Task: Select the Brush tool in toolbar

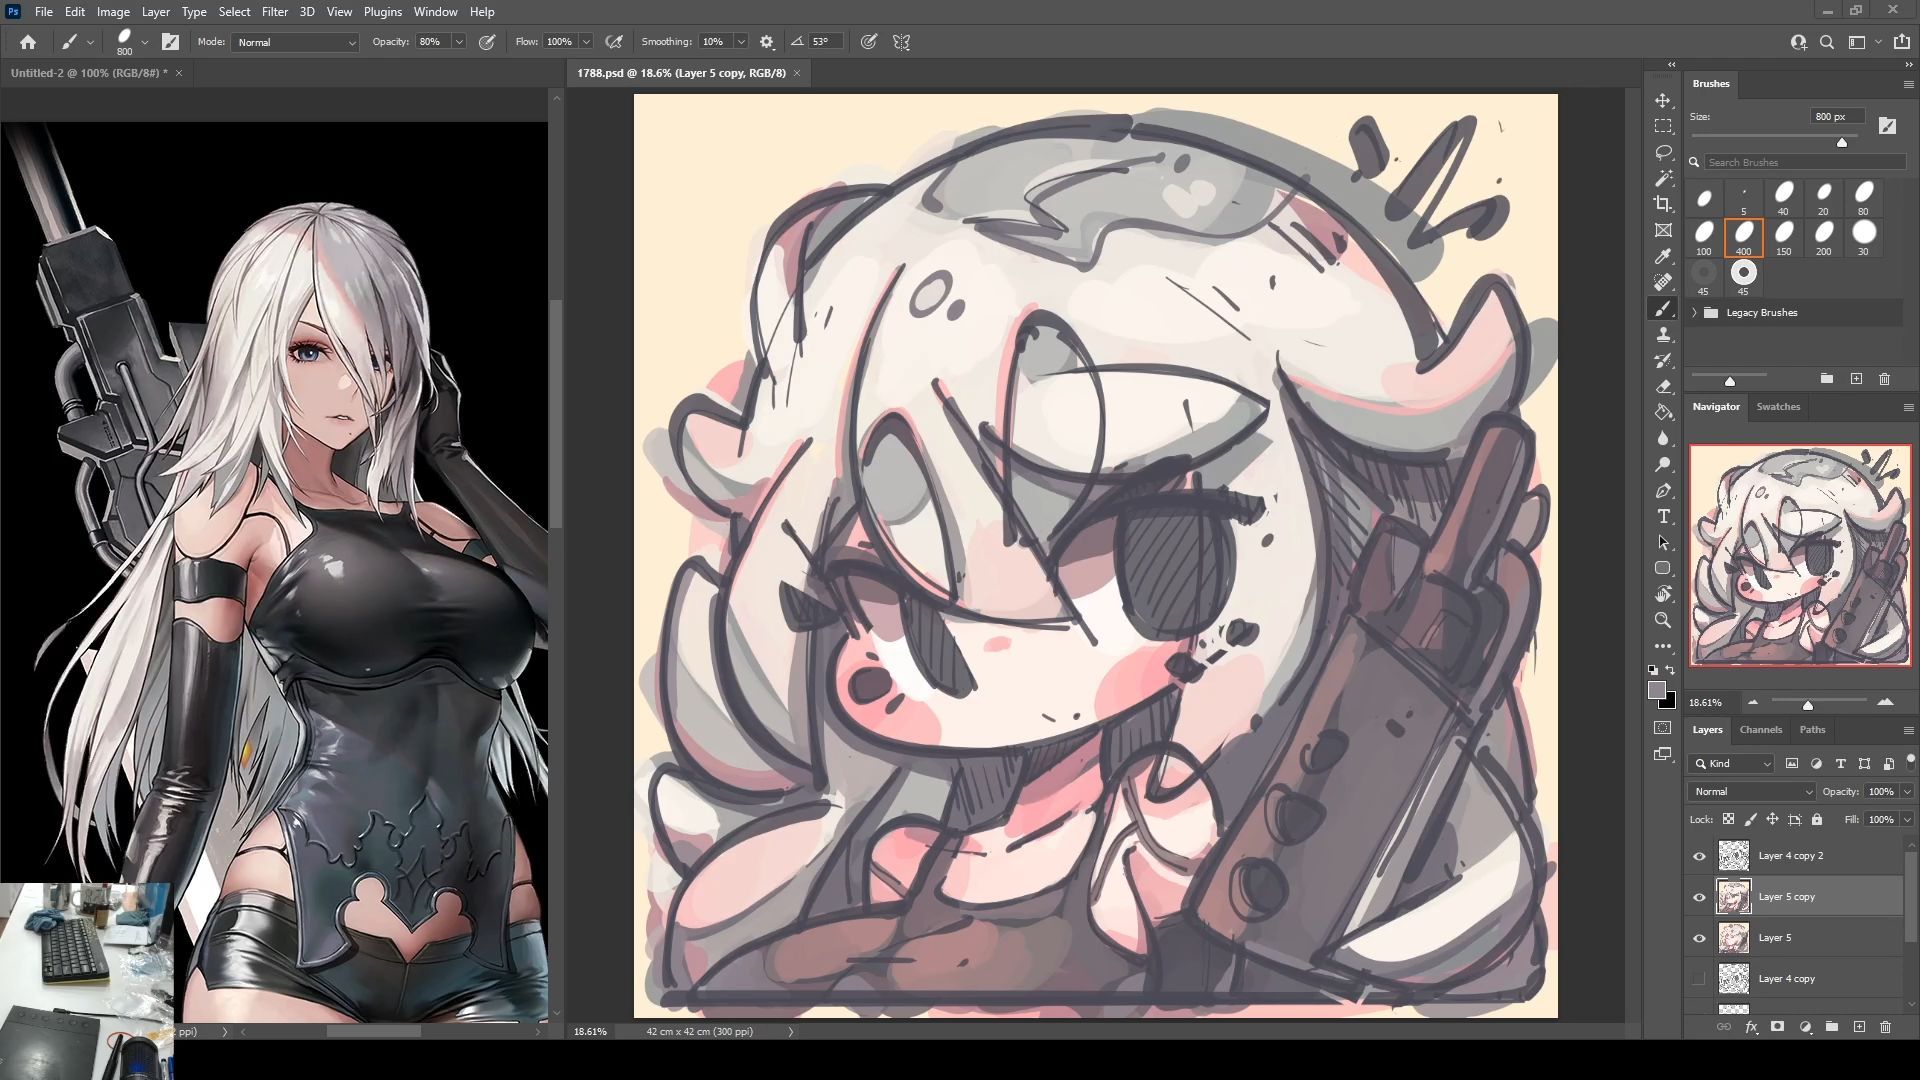Action: coord(1663,309)
